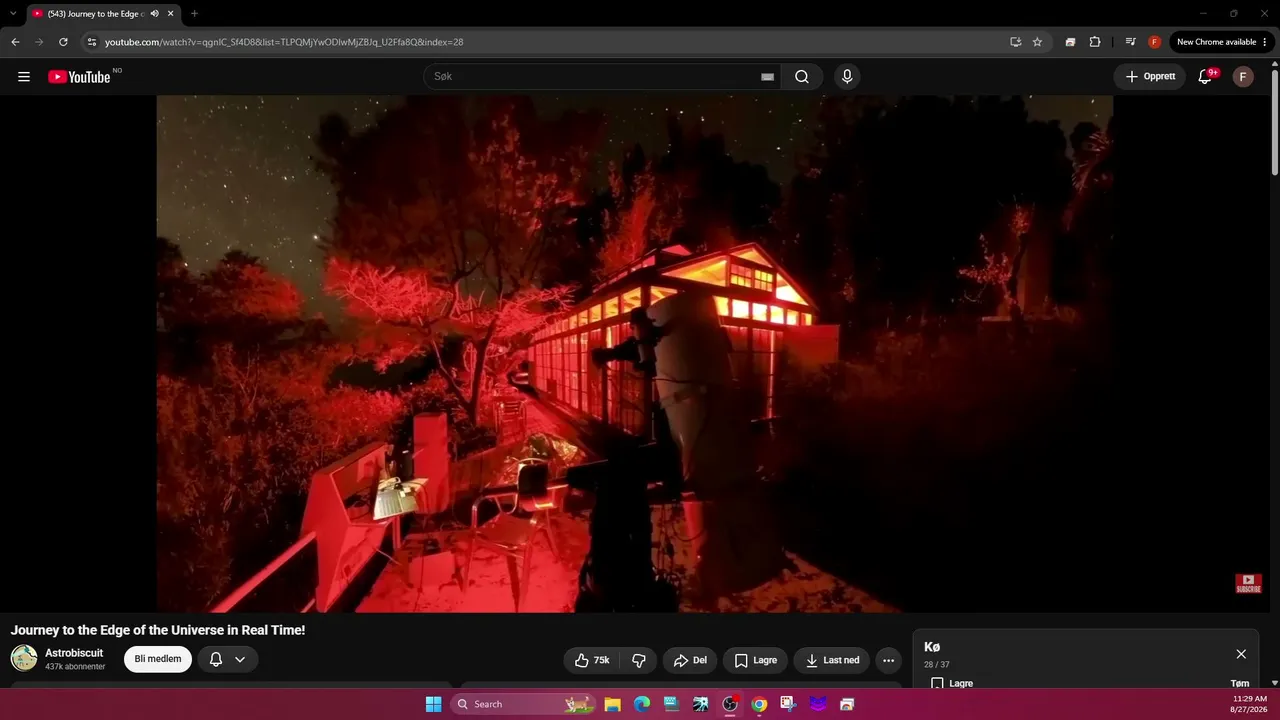This screenshot has height=720, width=1280.
Task: Click the Windows taskbar Search box
Action: pos(522,704)
